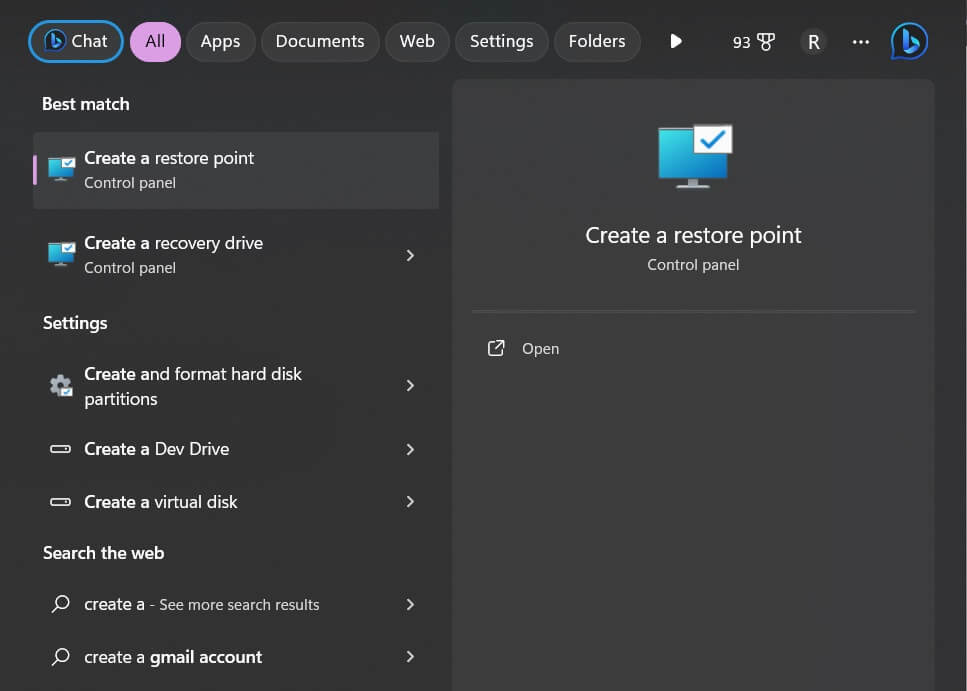Open the three-dot more options menu
967x691 pixels.
point(860,42)
